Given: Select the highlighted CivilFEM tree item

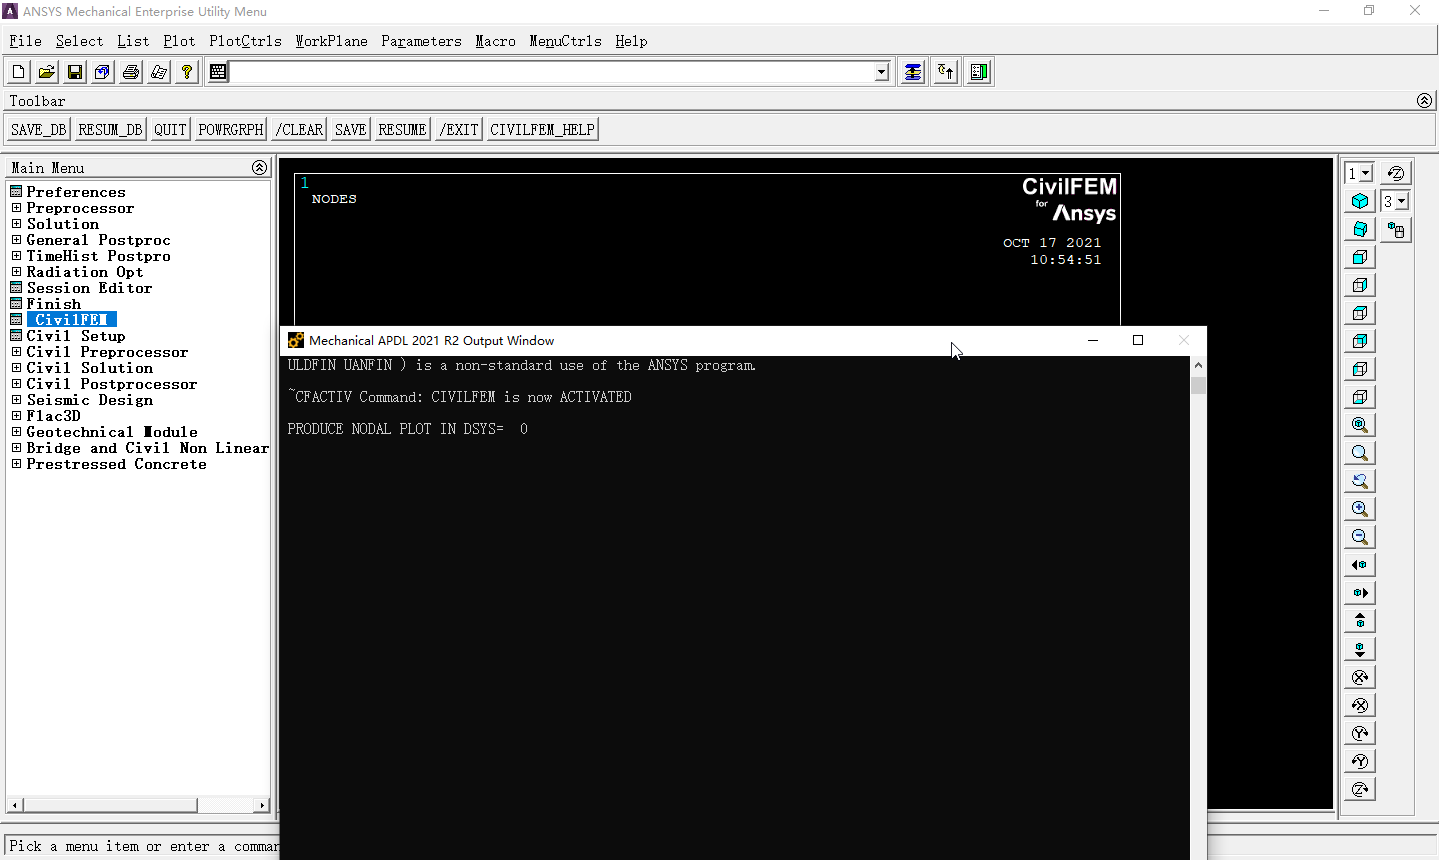Looking at the screenshot, I should pyautogui.click(x=71, y=320).
